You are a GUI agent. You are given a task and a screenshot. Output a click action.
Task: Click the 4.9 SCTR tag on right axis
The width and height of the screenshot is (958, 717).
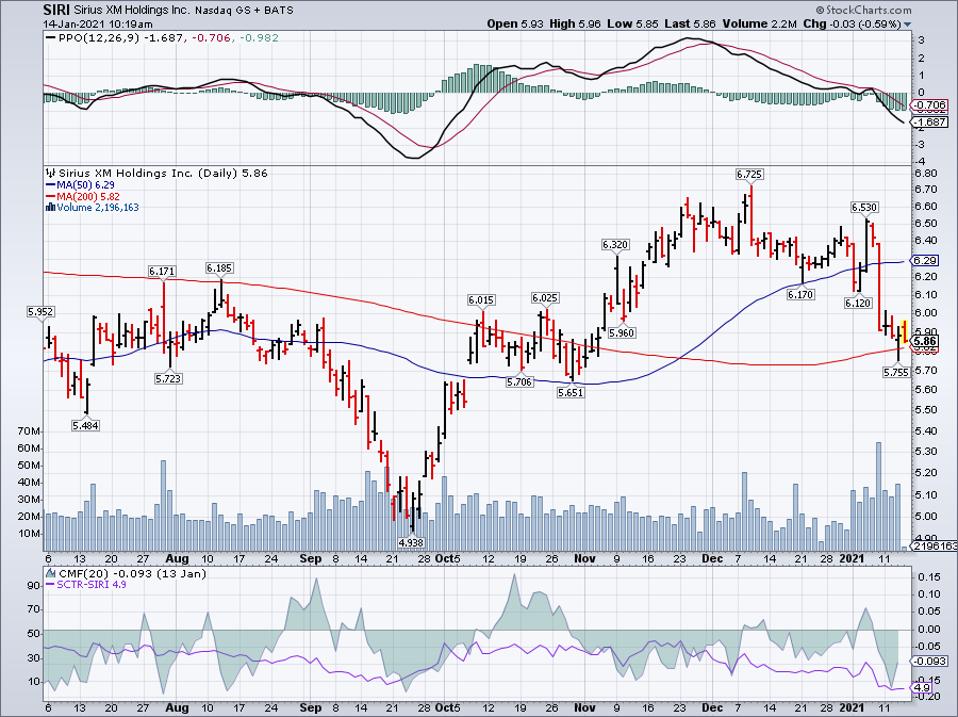(x=921, y=688)
